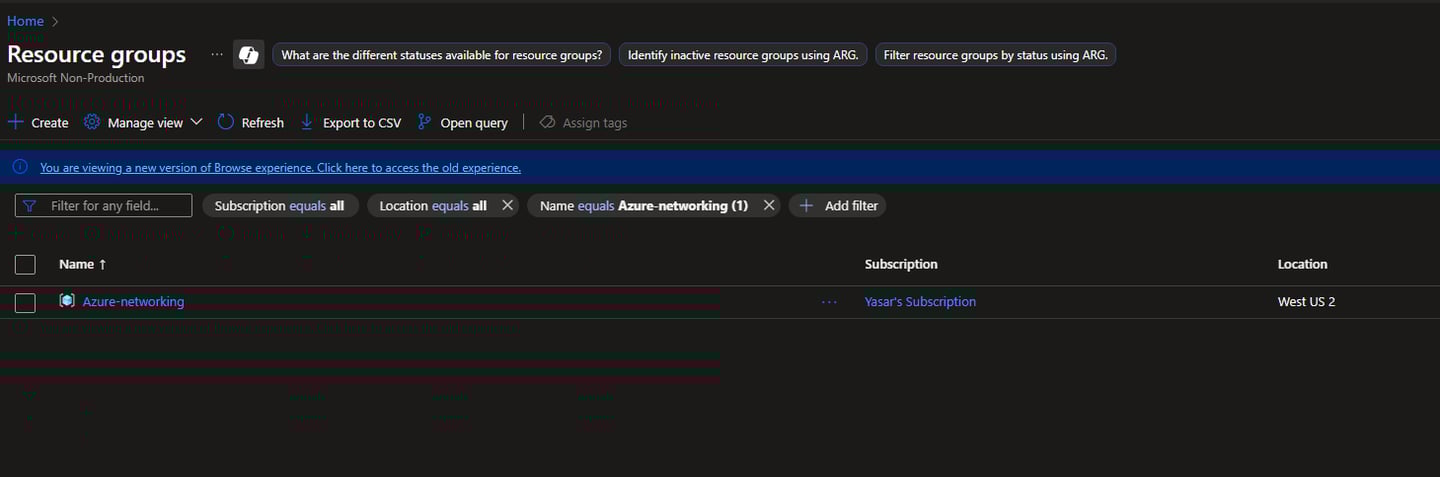Open the ellipsis menu next to Resource groups title
1440x477 pixels.
[217, 55]
